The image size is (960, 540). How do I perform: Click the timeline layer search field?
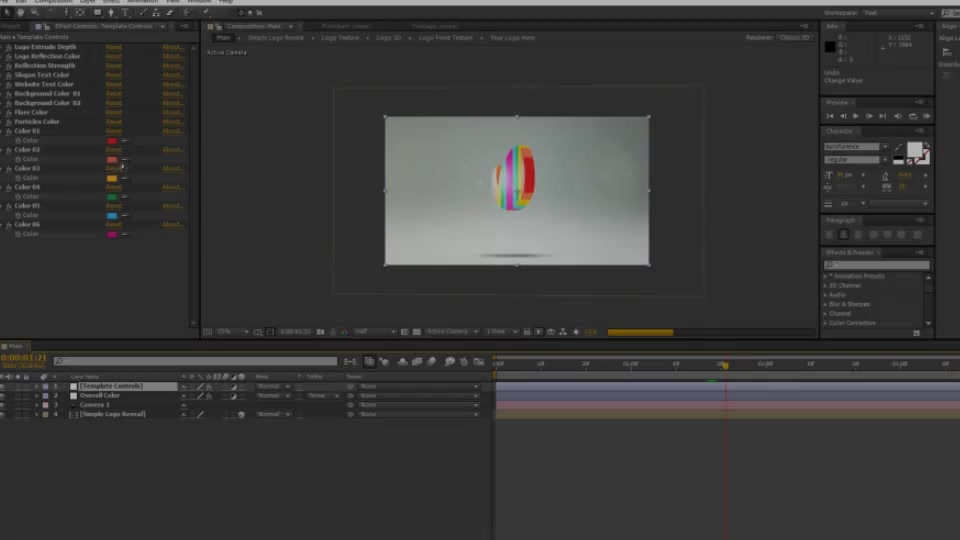(x=195, y=361)
